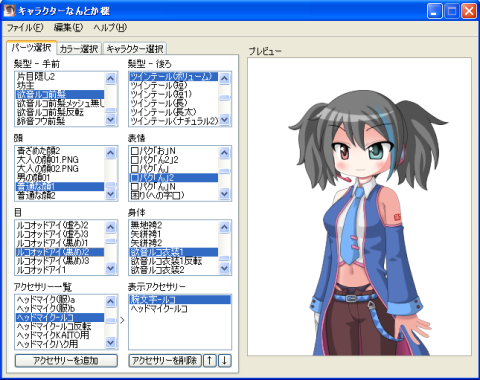Select ルコオッドアイ(虚ろ)2 eye item

(x=60, y=225)
